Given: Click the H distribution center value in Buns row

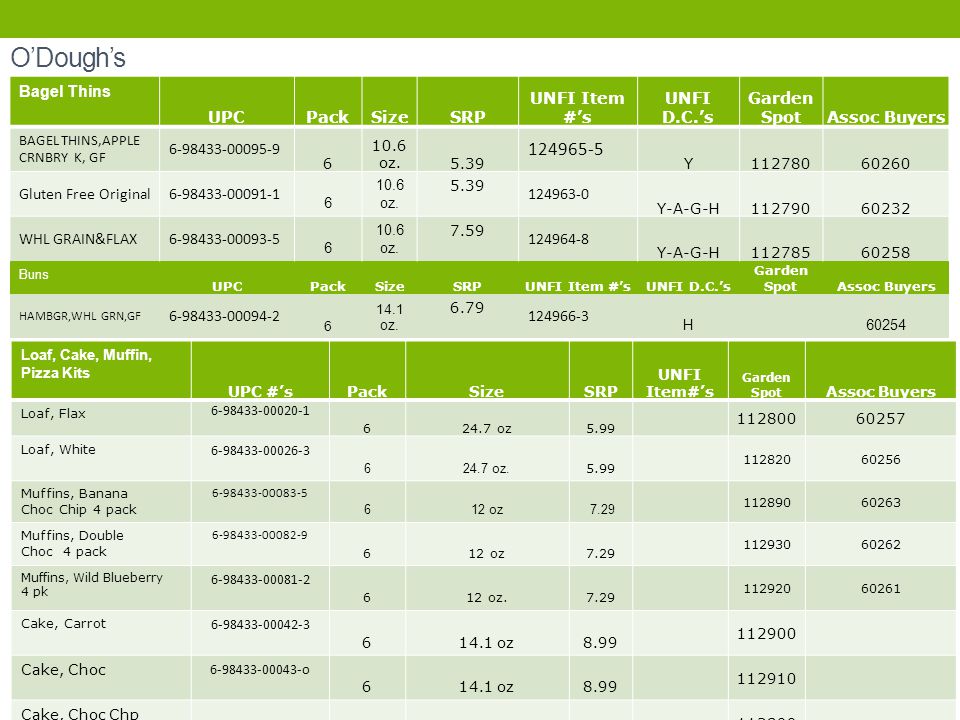Looking at the screenshot, I should pos(688,324).
